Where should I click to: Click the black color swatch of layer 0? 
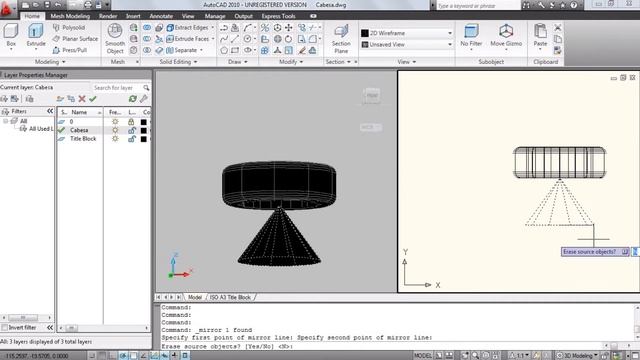[x=143, y=122]
